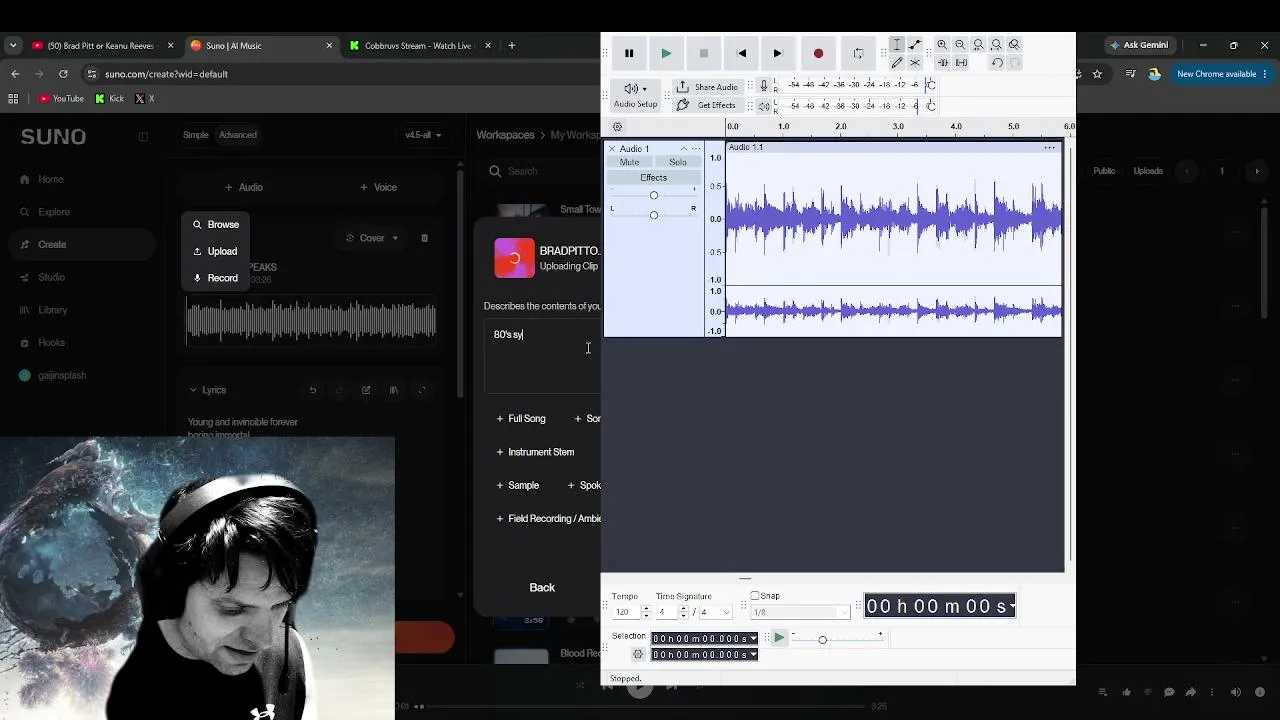
Task: Select the Multi-tool in Audacity
Action: click(x=915, y=63)
